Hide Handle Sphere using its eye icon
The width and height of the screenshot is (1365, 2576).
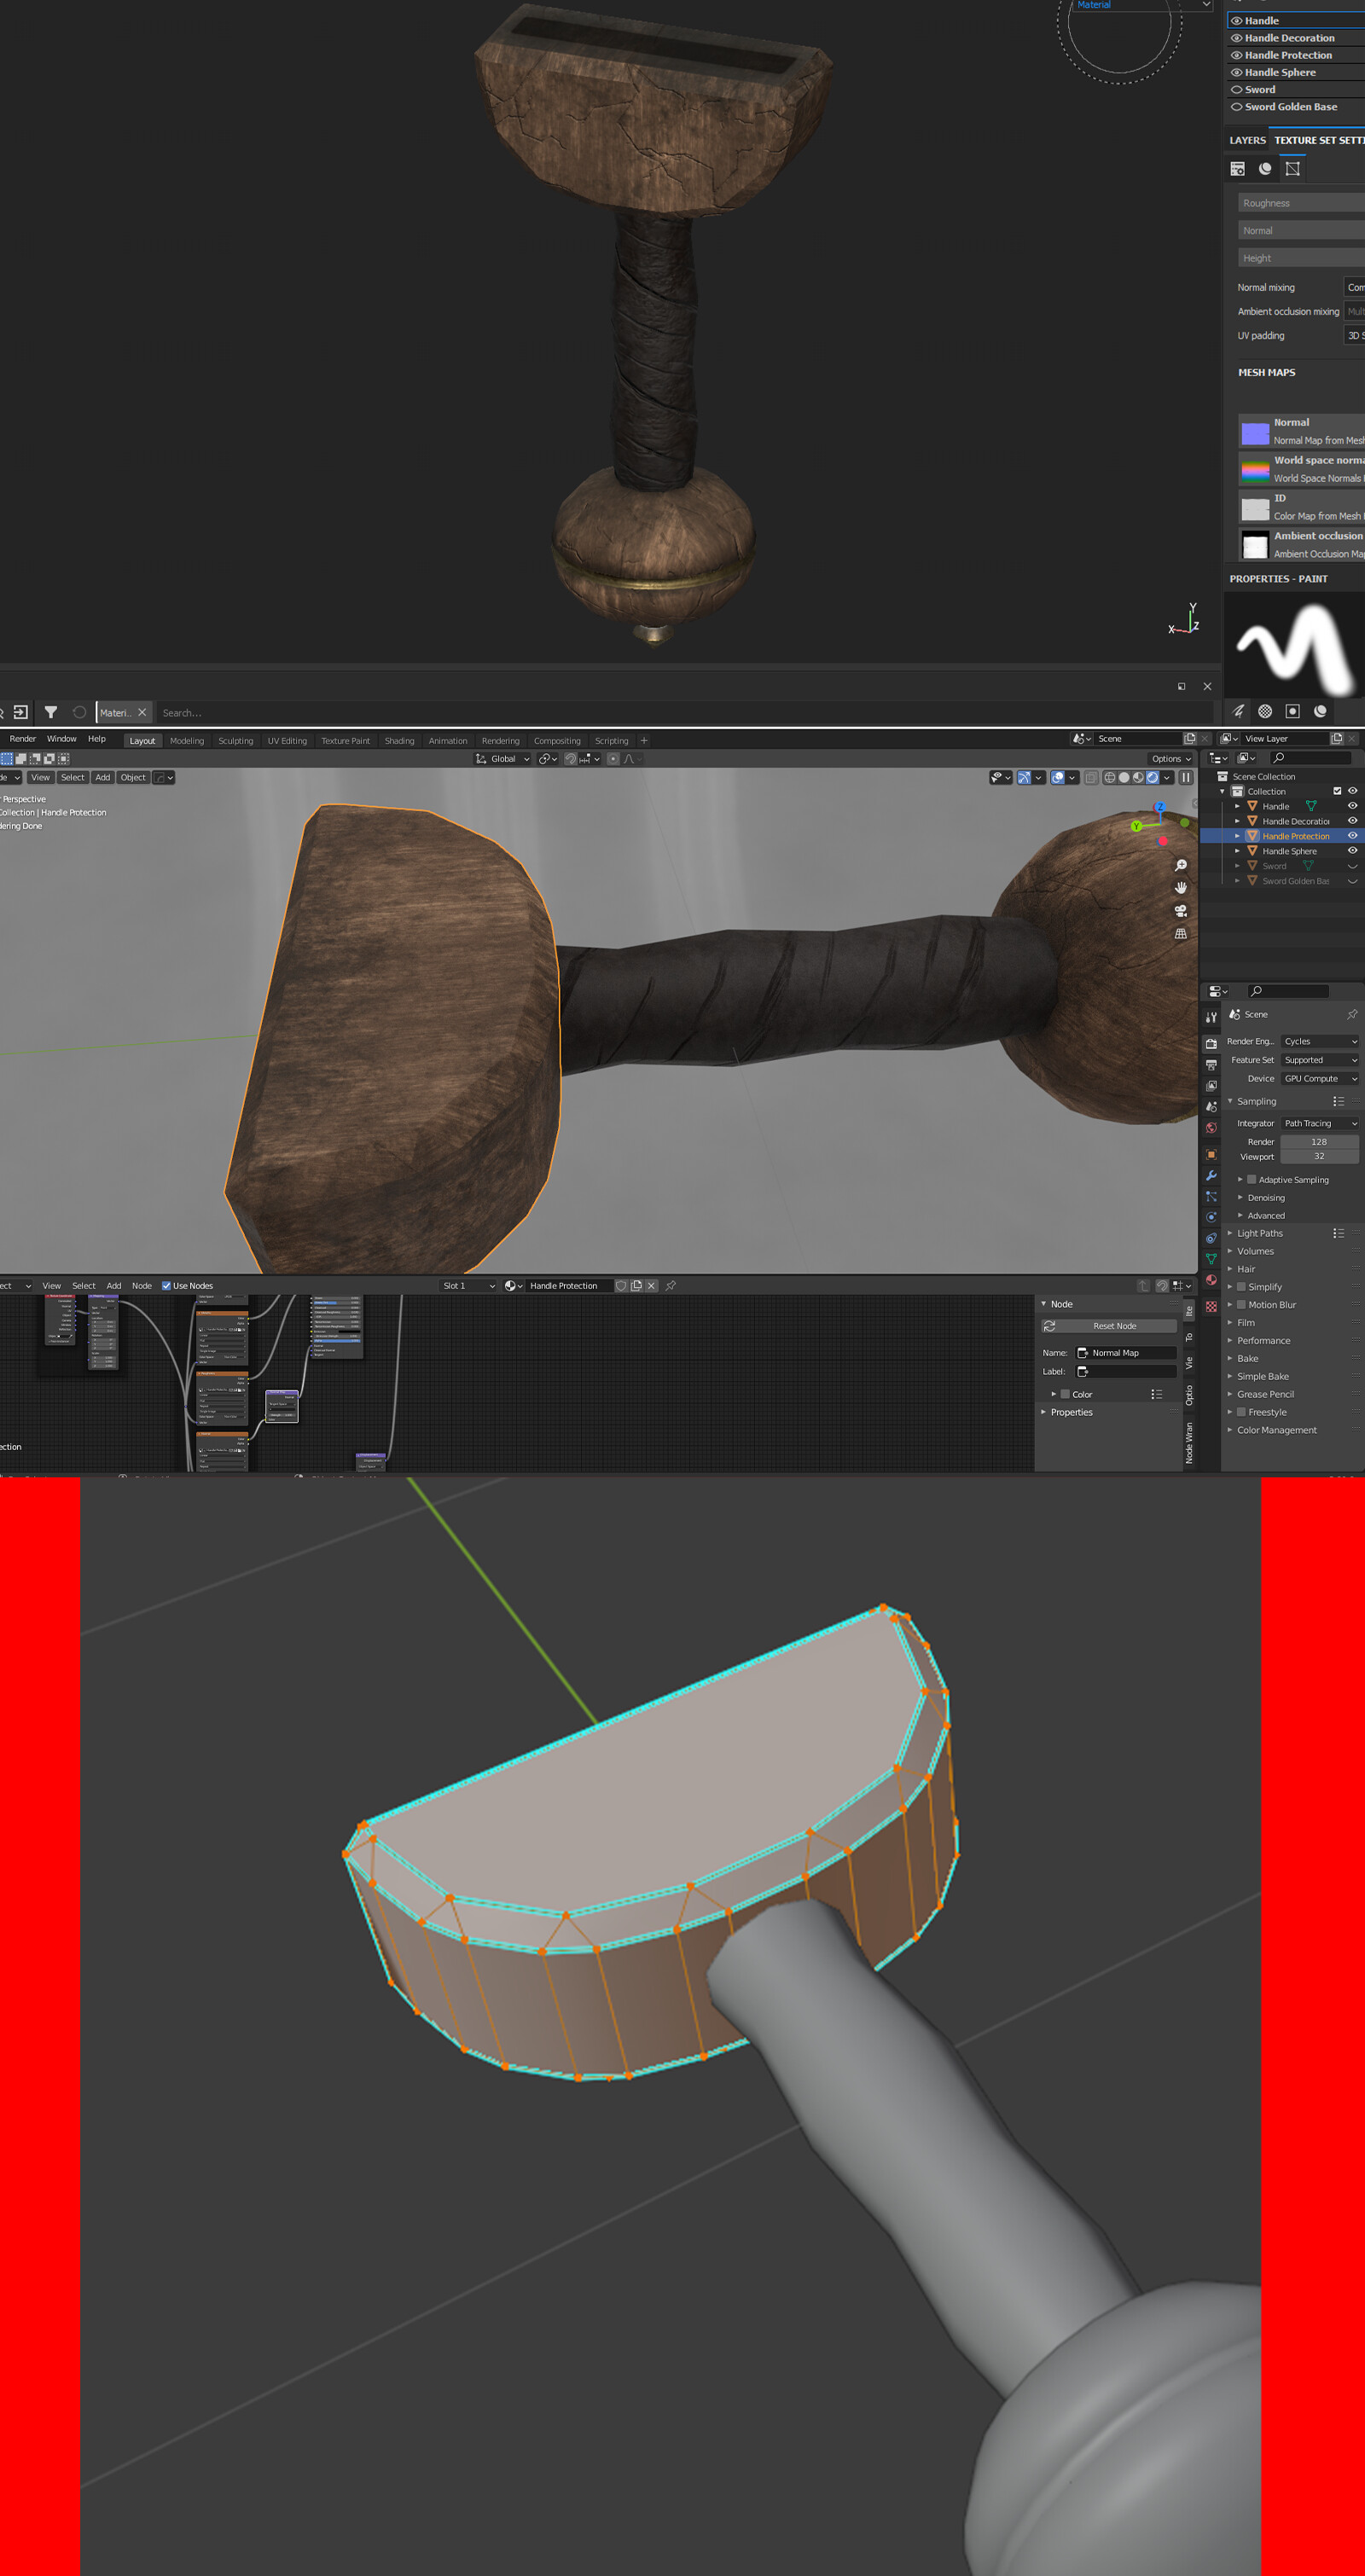pyautogui.click(x=1352, y=851)
